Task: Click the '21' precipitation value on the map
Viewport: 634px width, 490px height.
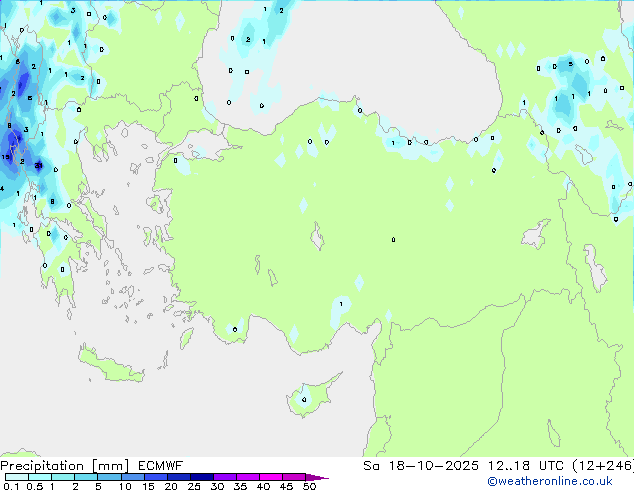Action: (x=38, y=165)
